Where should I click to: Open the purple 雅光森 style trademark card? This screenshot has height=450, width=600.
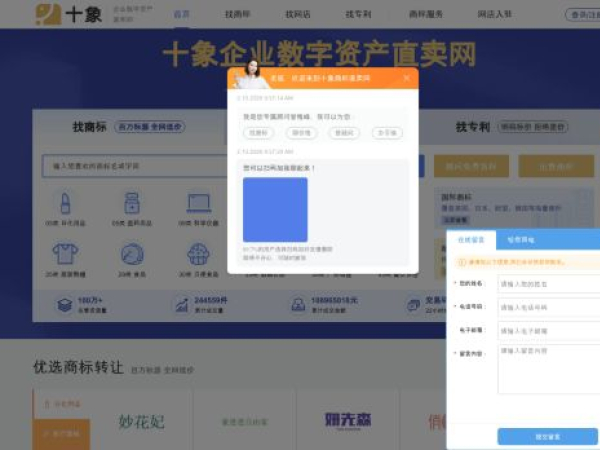(348, 420)
